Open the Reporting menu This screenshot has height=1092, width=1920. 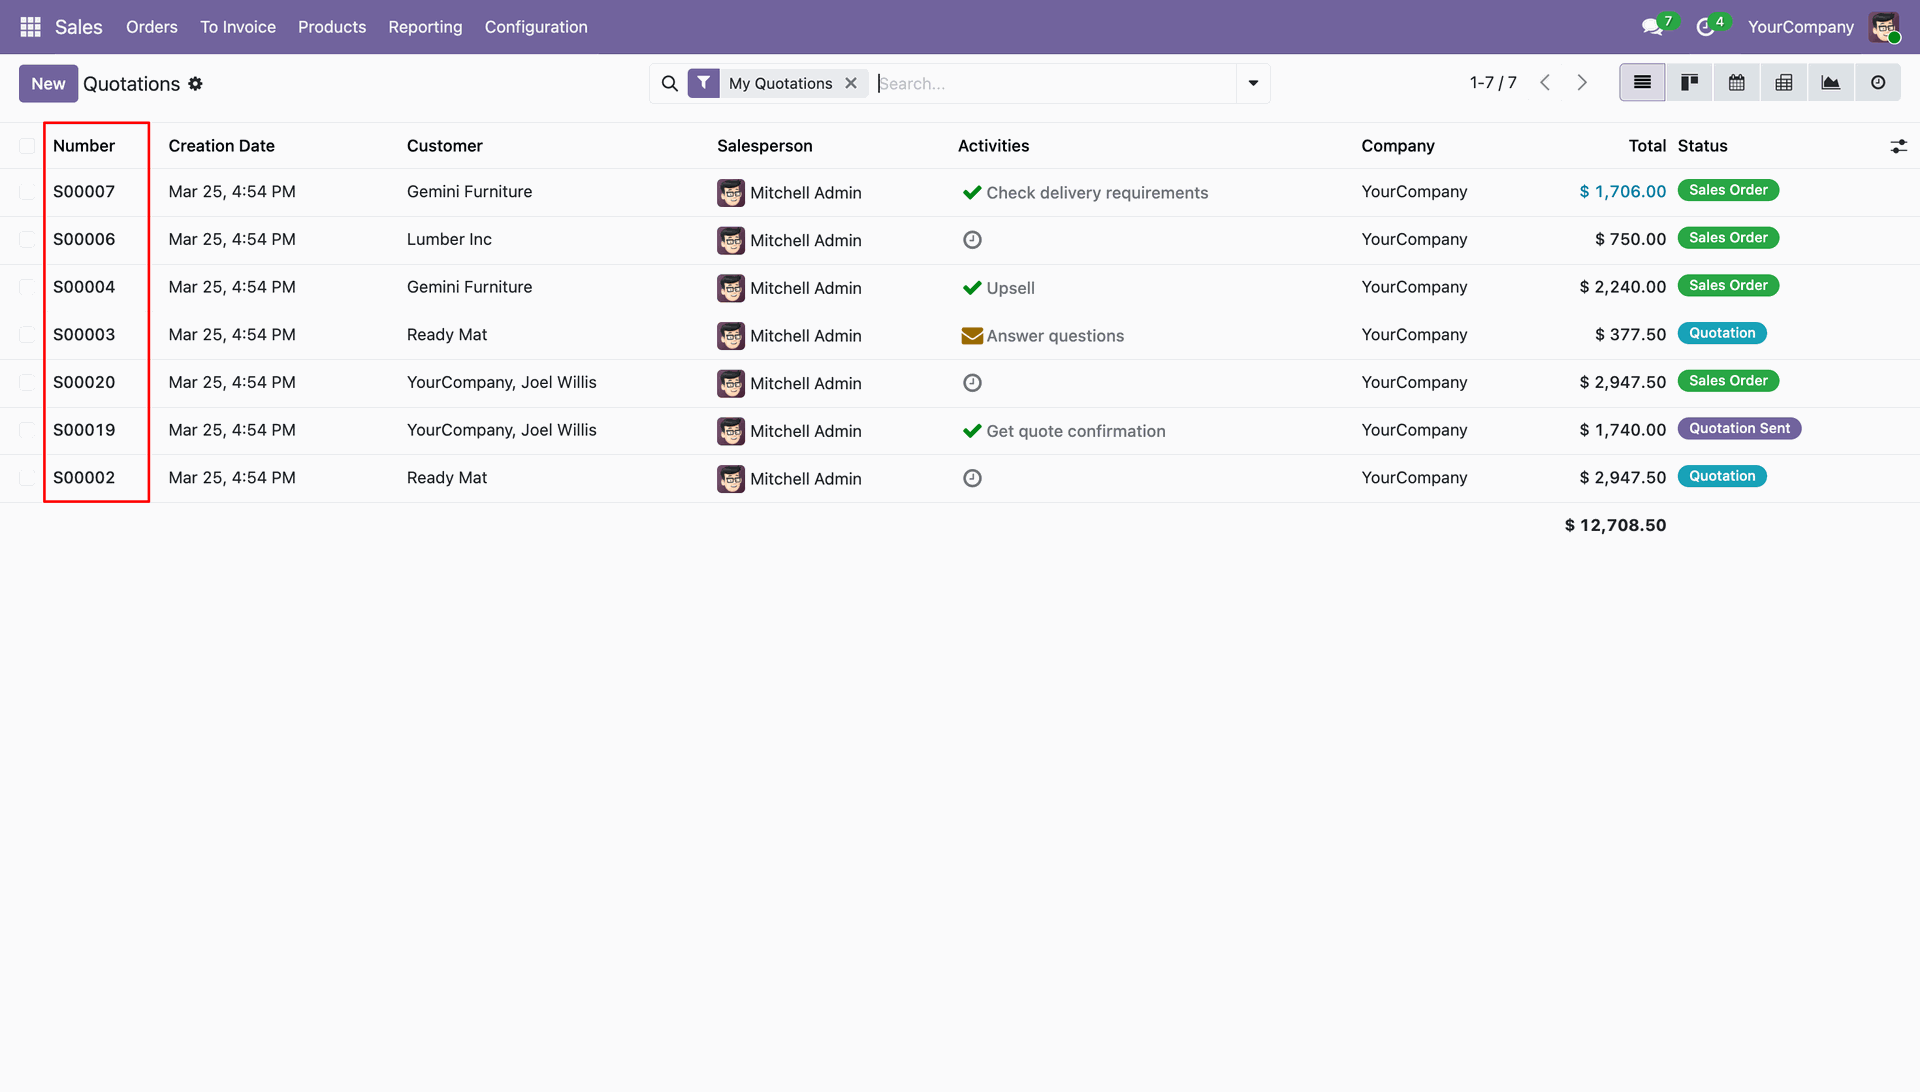click(x=425, y=27)
